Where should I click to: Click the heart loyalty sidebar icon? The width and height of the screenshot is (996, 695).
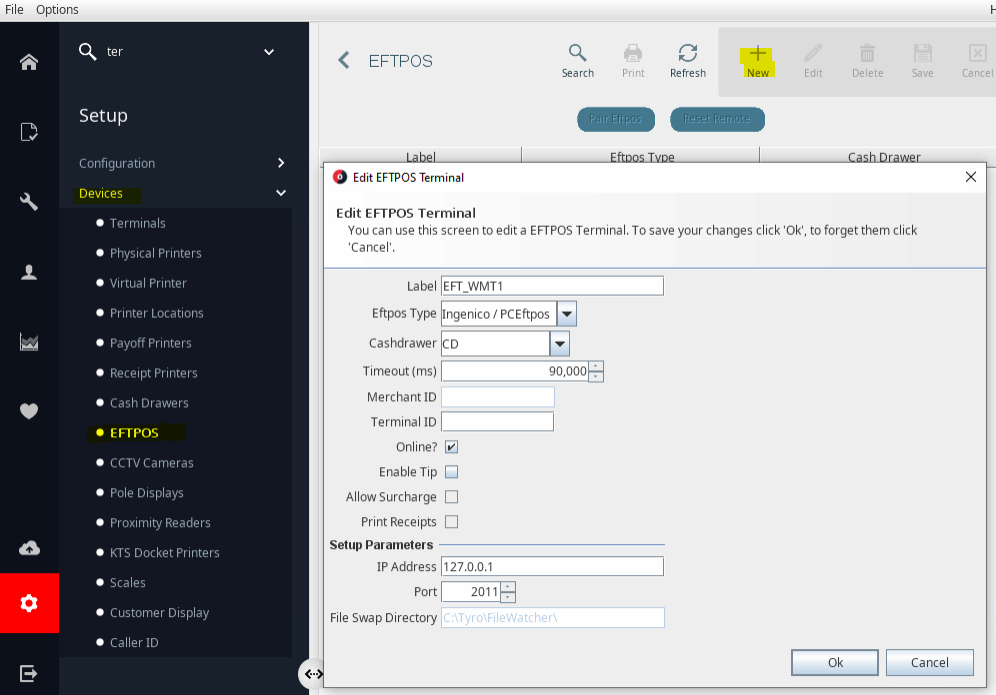point(29,411)
